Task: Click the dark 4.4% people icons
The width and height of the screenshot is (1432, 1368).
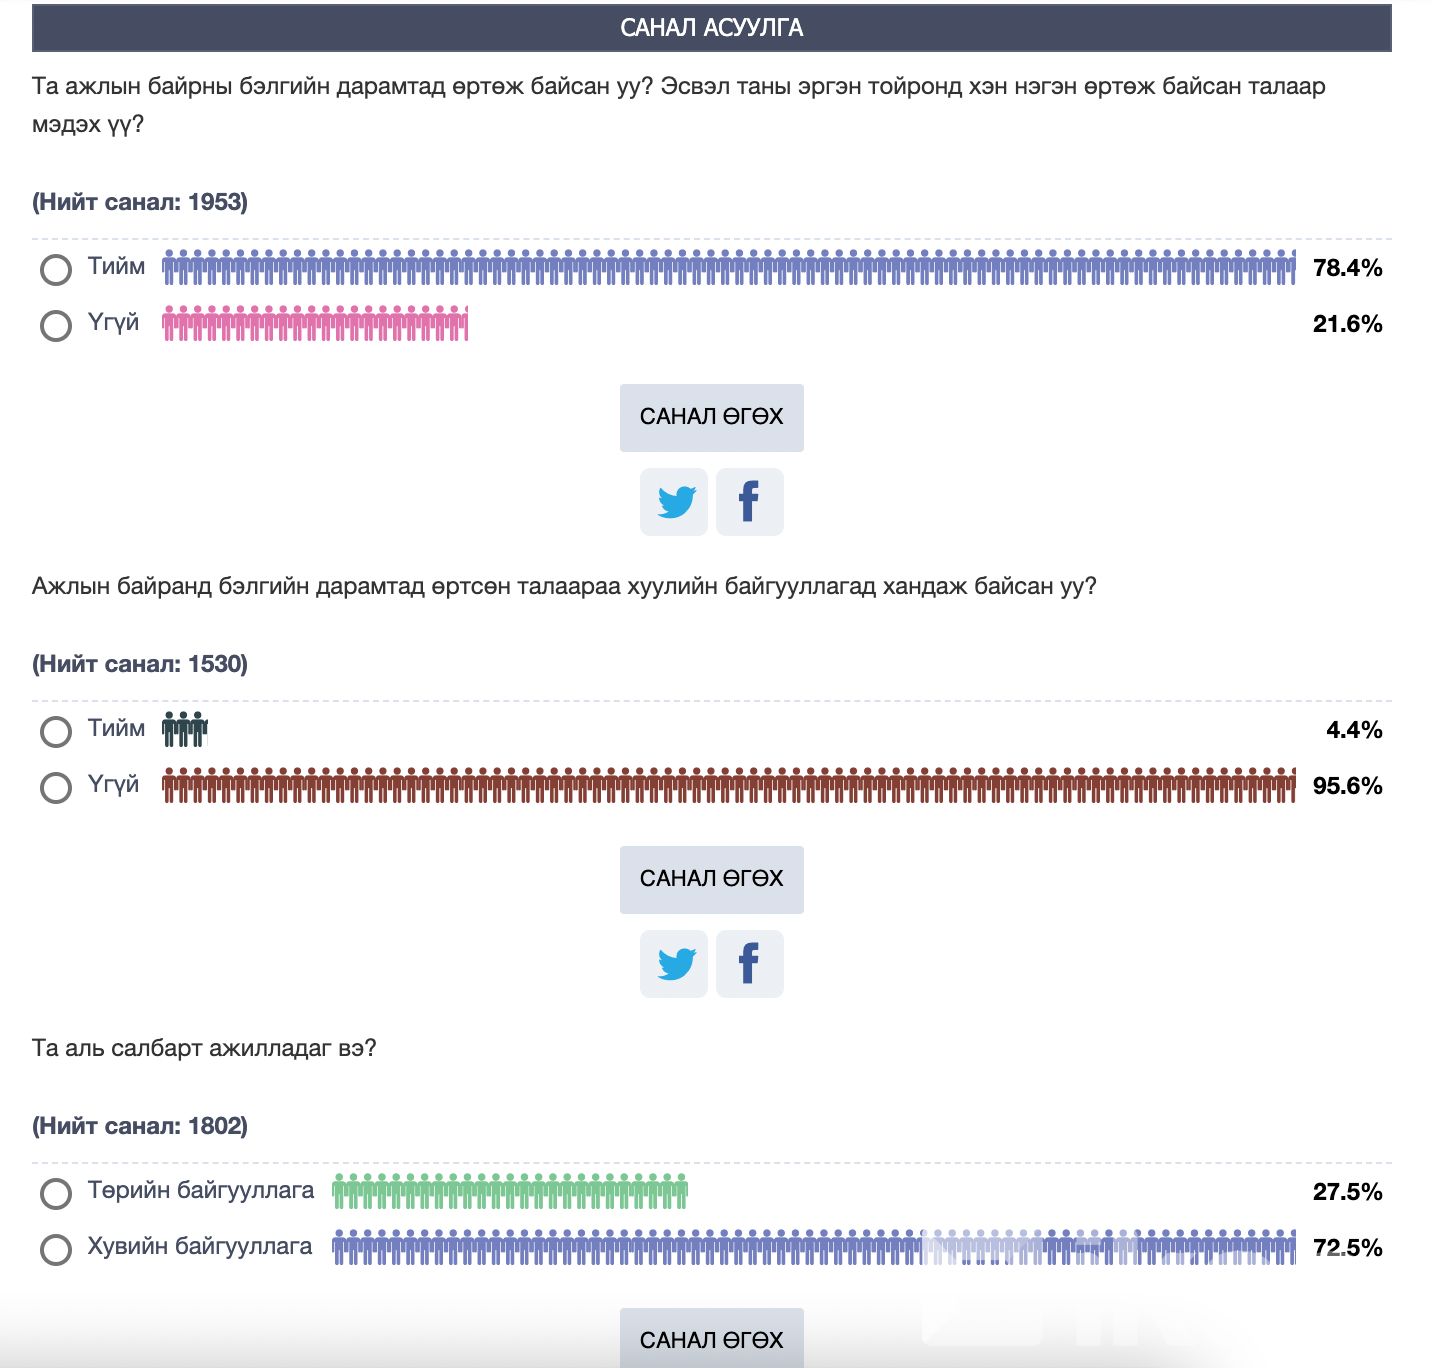Action: coord(185,730)
